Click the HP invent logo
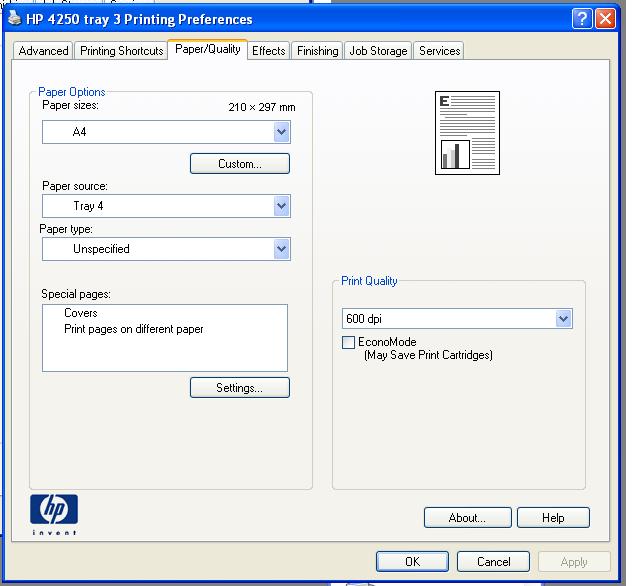The width and height of the screenshot is (640, 586). coord(54,514)
